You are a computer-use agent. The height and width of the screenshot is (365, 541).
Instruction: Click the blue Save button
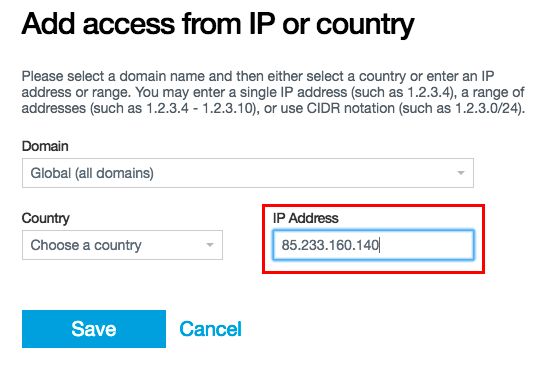[94, 329]
